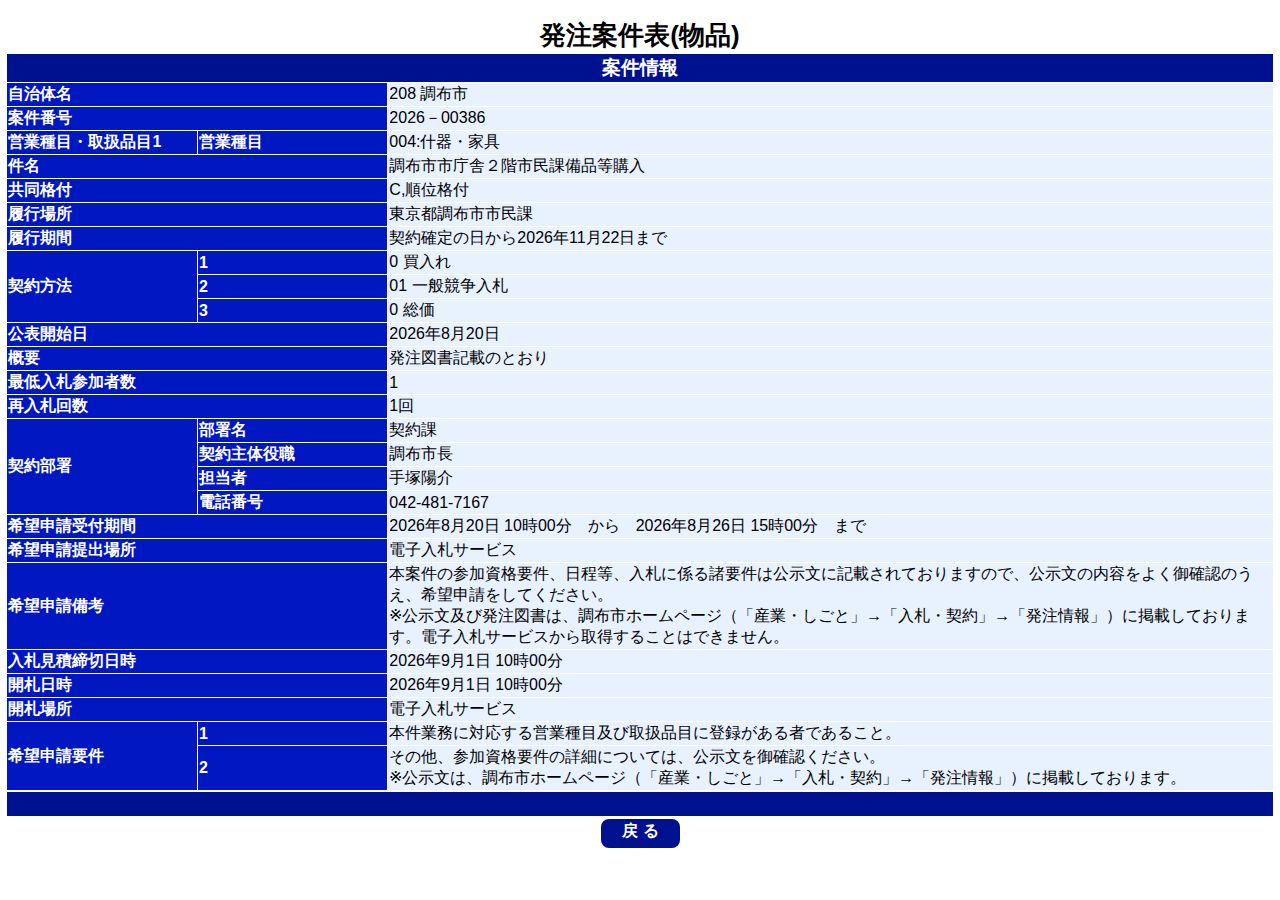The width and height of the screenshot is (1280, 900).
Task: Click the 契約部署 label cell
Action: click(102, 466)
